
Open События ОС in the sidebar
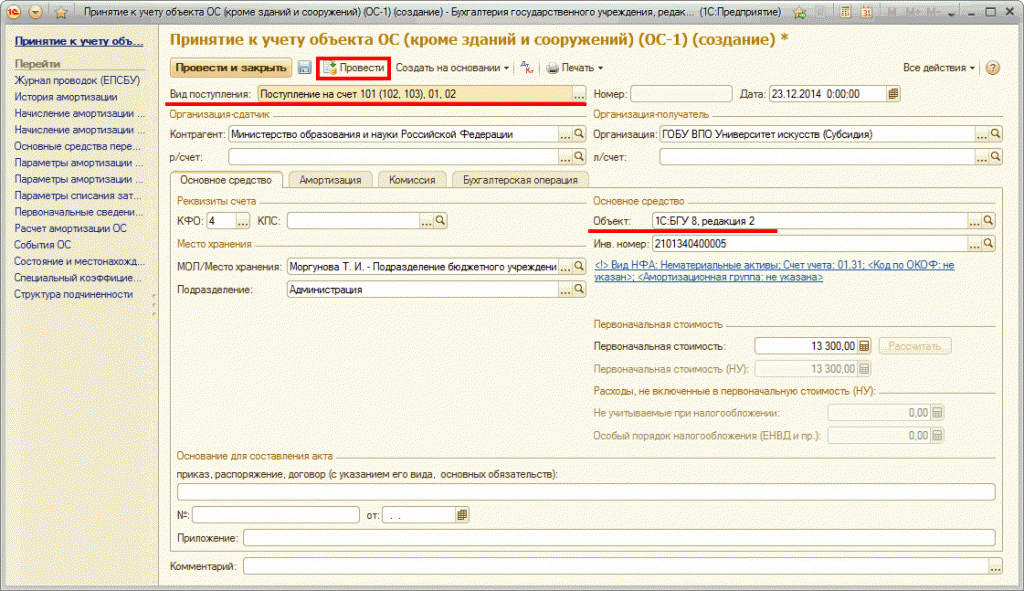42,245
